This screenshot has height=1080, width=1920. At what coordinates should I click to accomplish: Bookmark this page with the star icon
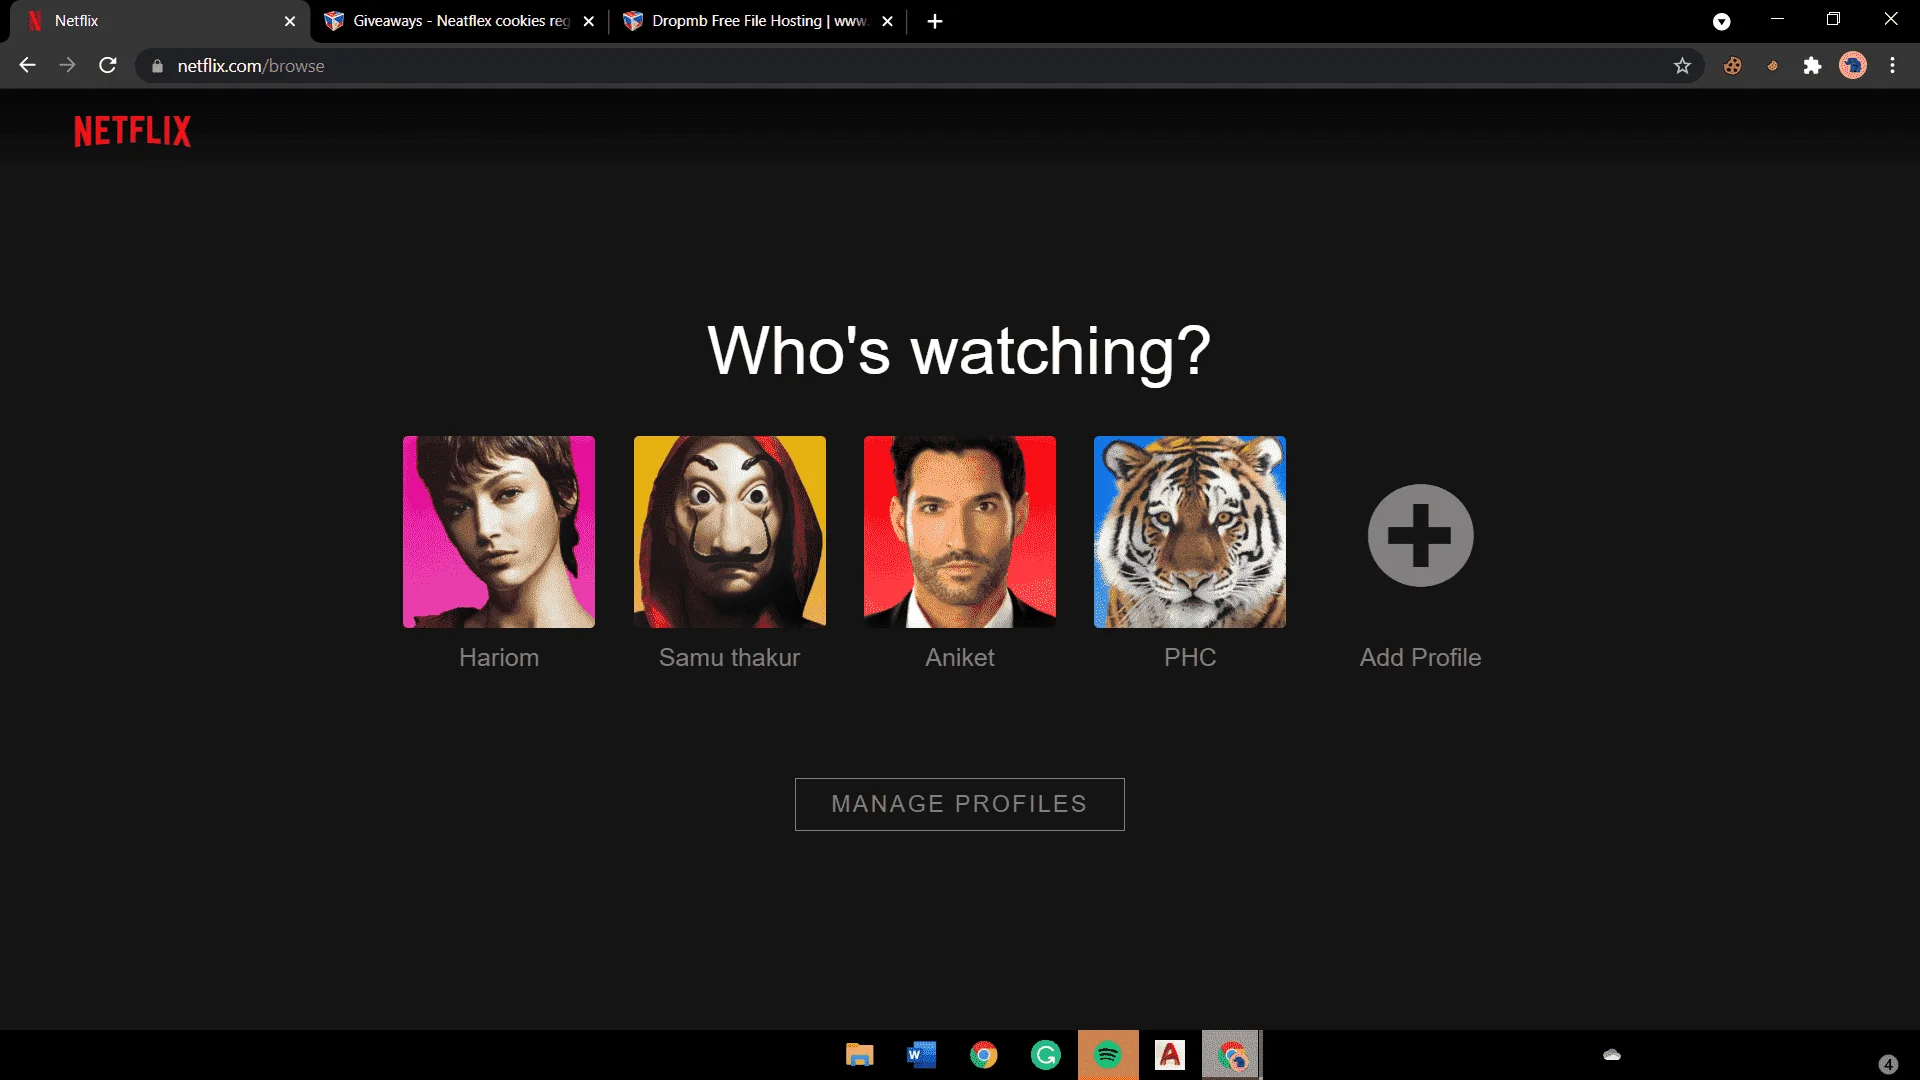coord(1682,66)
